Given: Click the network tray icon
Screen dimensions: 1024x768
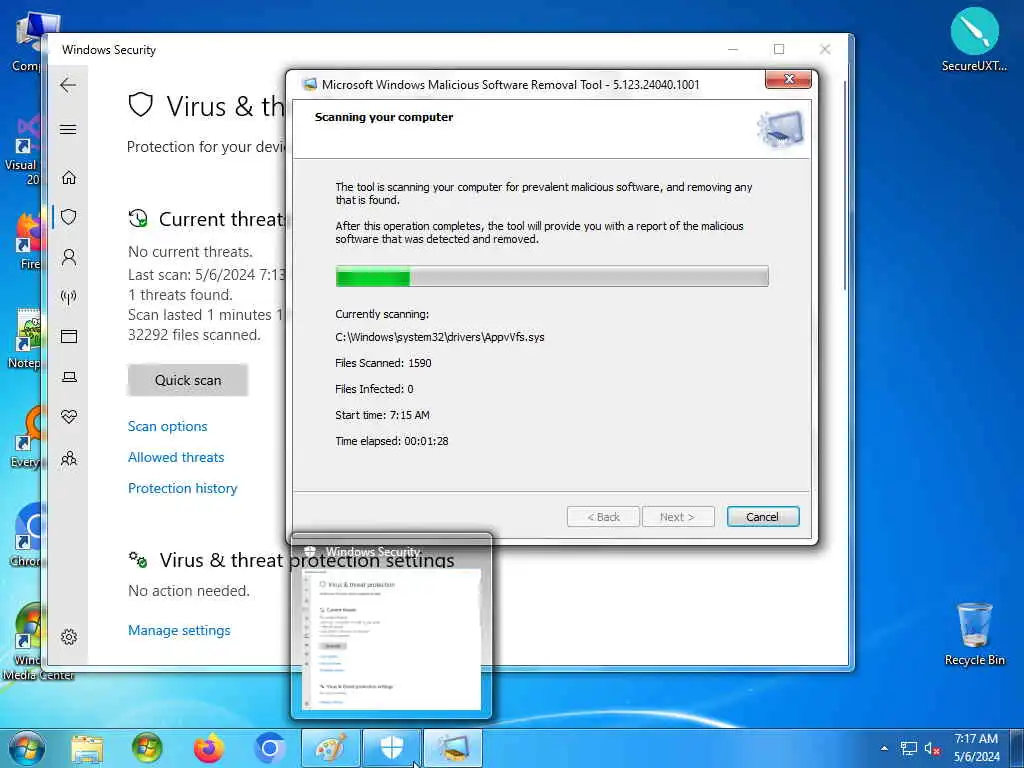Looking at the screenshot, I should click(908, 748).
